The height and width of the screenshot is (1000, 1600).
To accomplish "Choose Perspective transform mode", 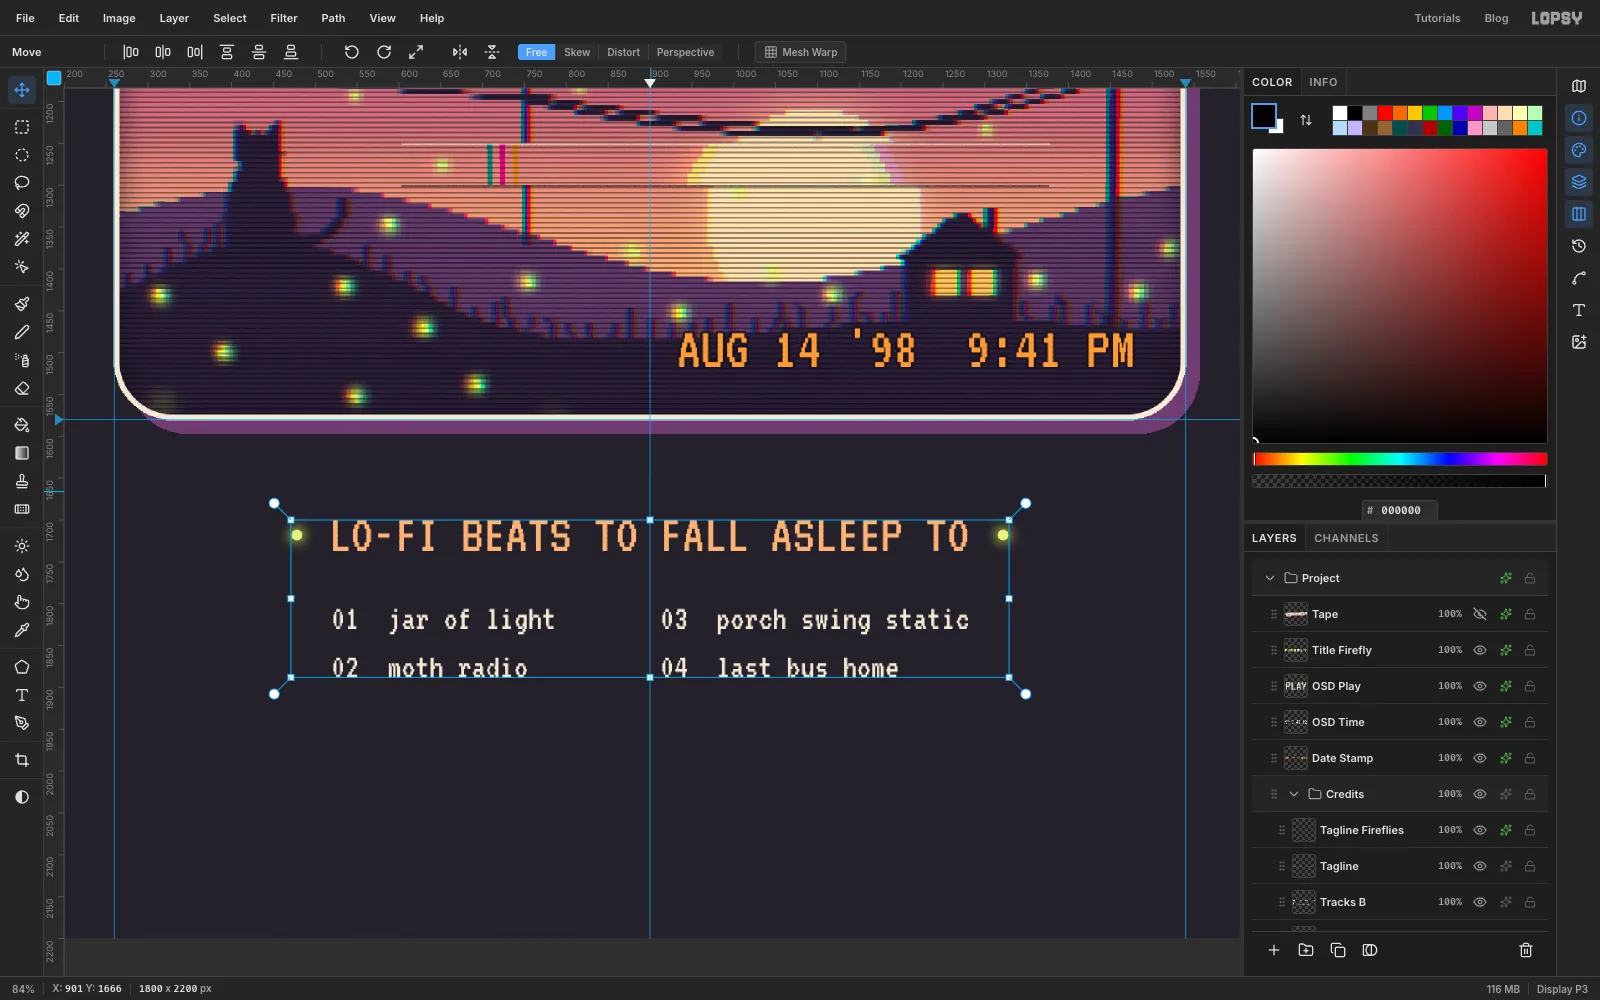I will point(685,52).
